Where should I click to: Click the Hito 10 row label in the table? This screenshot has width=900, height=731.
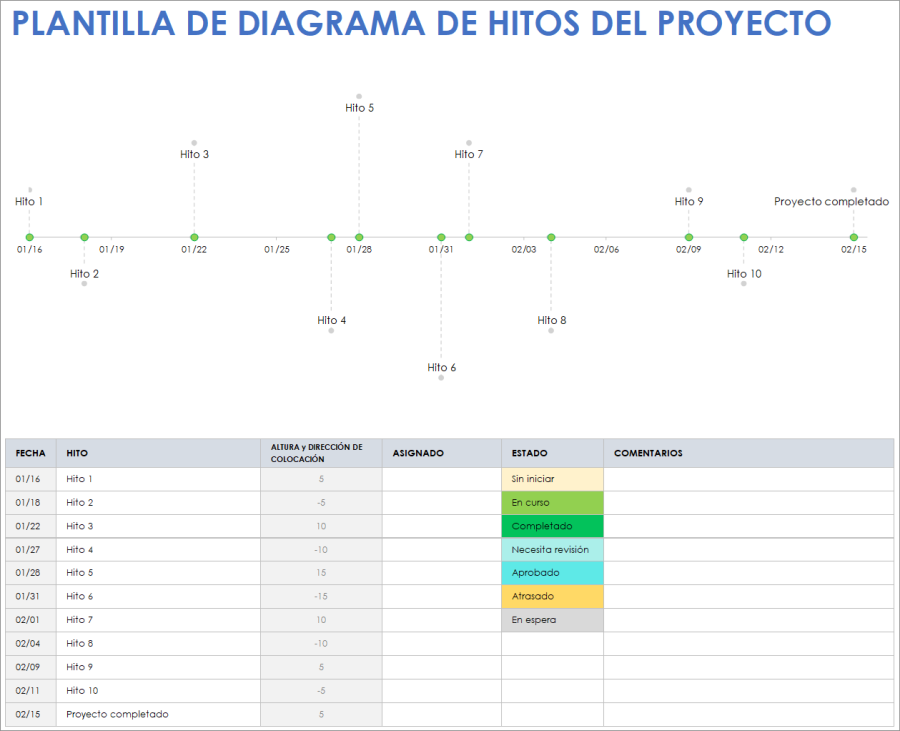79,690
